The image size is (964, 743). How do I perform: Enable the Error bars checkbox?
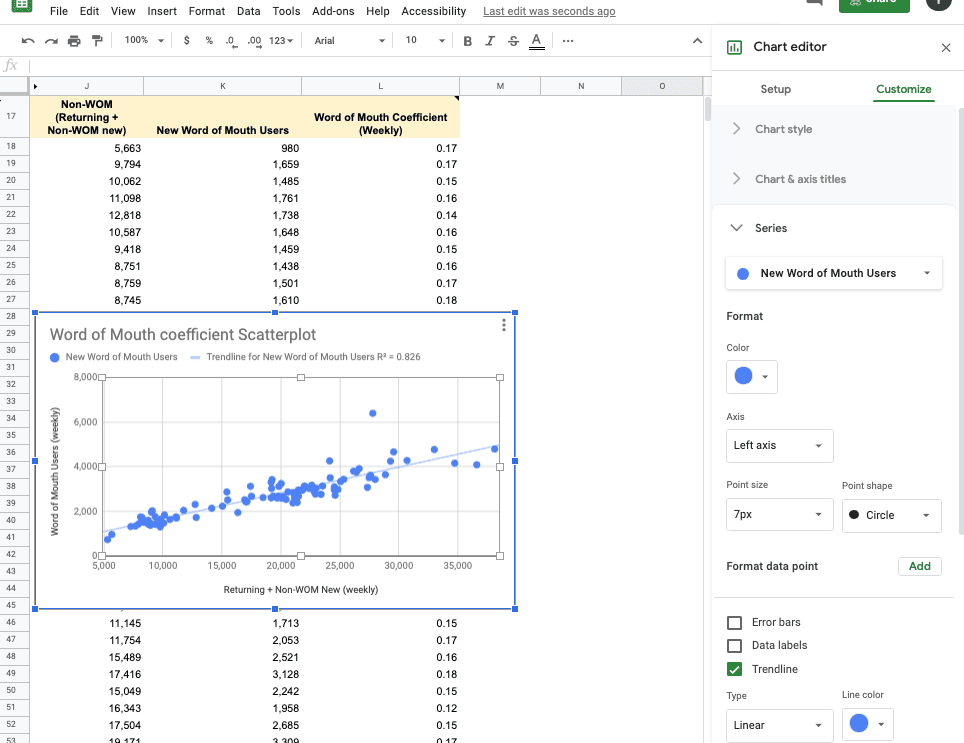(735, 622)
